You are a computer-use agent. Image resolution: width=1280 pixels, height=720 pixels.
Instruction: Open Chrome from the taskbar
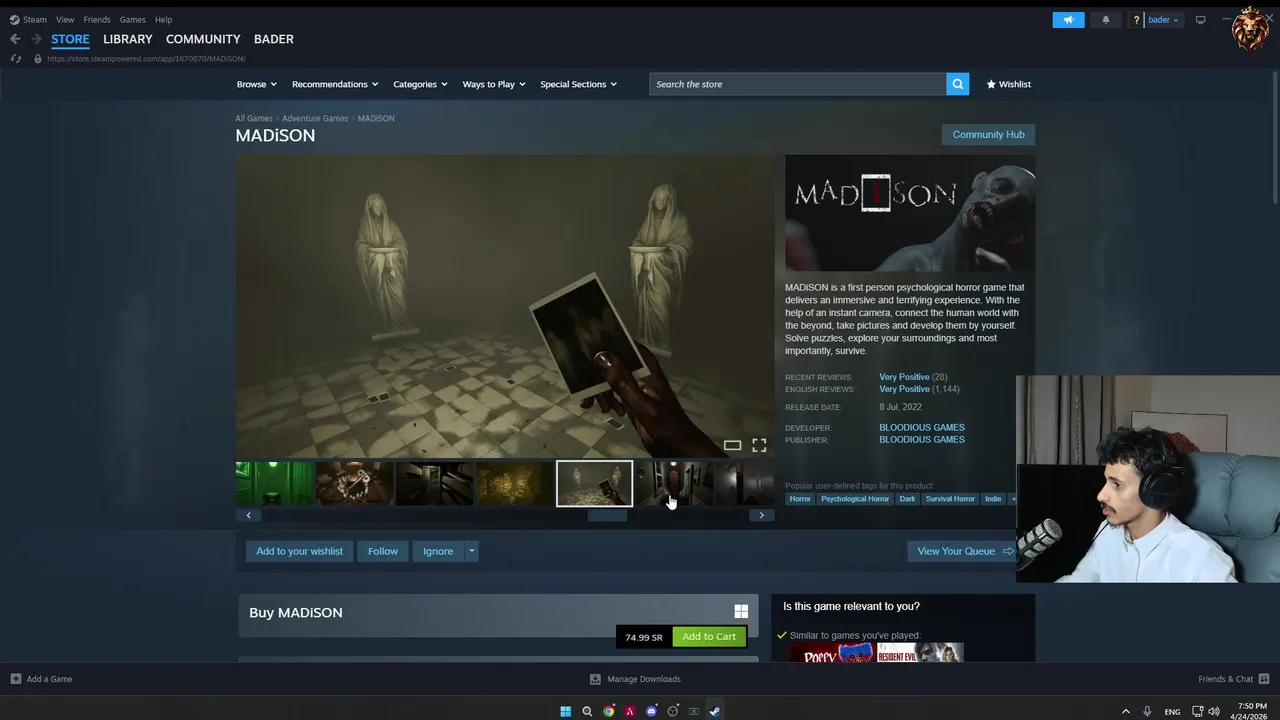point(608,711)
